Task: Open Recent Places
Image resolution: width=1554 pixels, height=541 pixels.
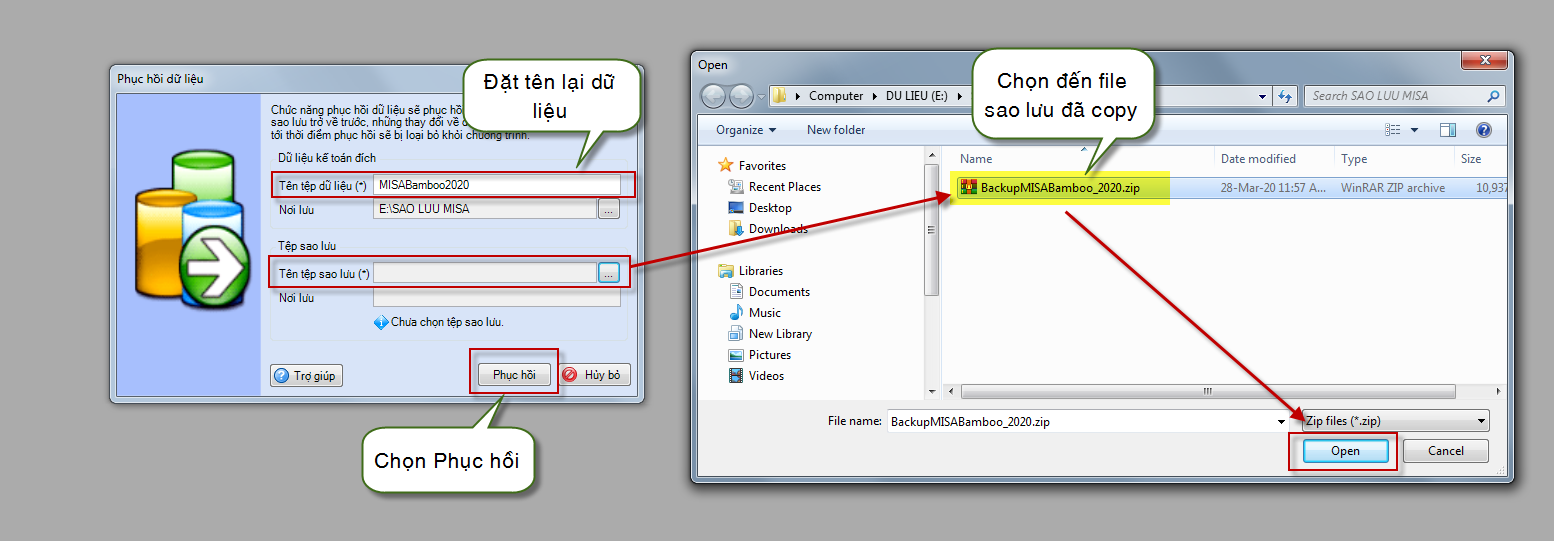Action: [785, 187]
